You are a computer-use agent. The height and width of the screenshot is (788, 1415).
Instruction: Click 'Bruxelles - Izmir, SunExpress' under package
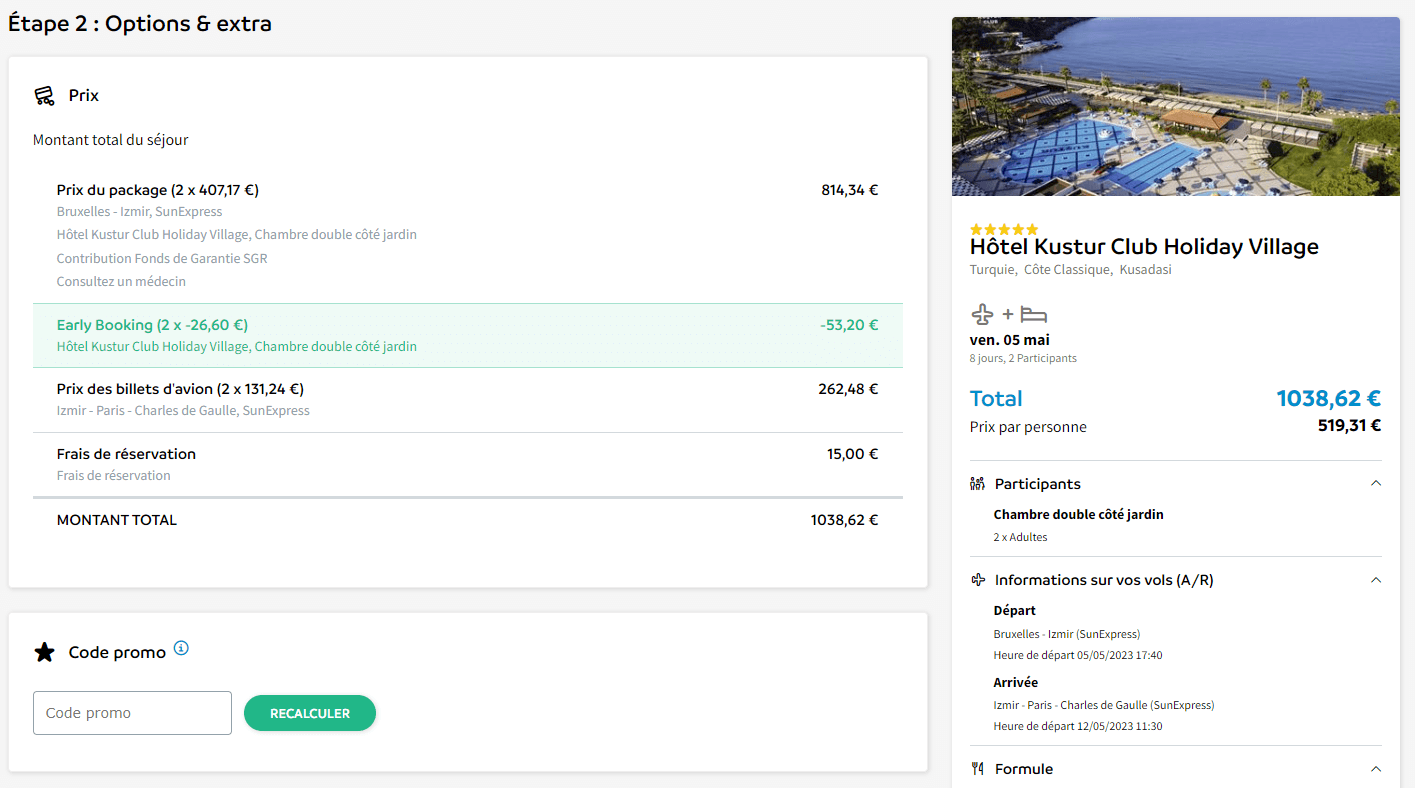coord(140,212)
